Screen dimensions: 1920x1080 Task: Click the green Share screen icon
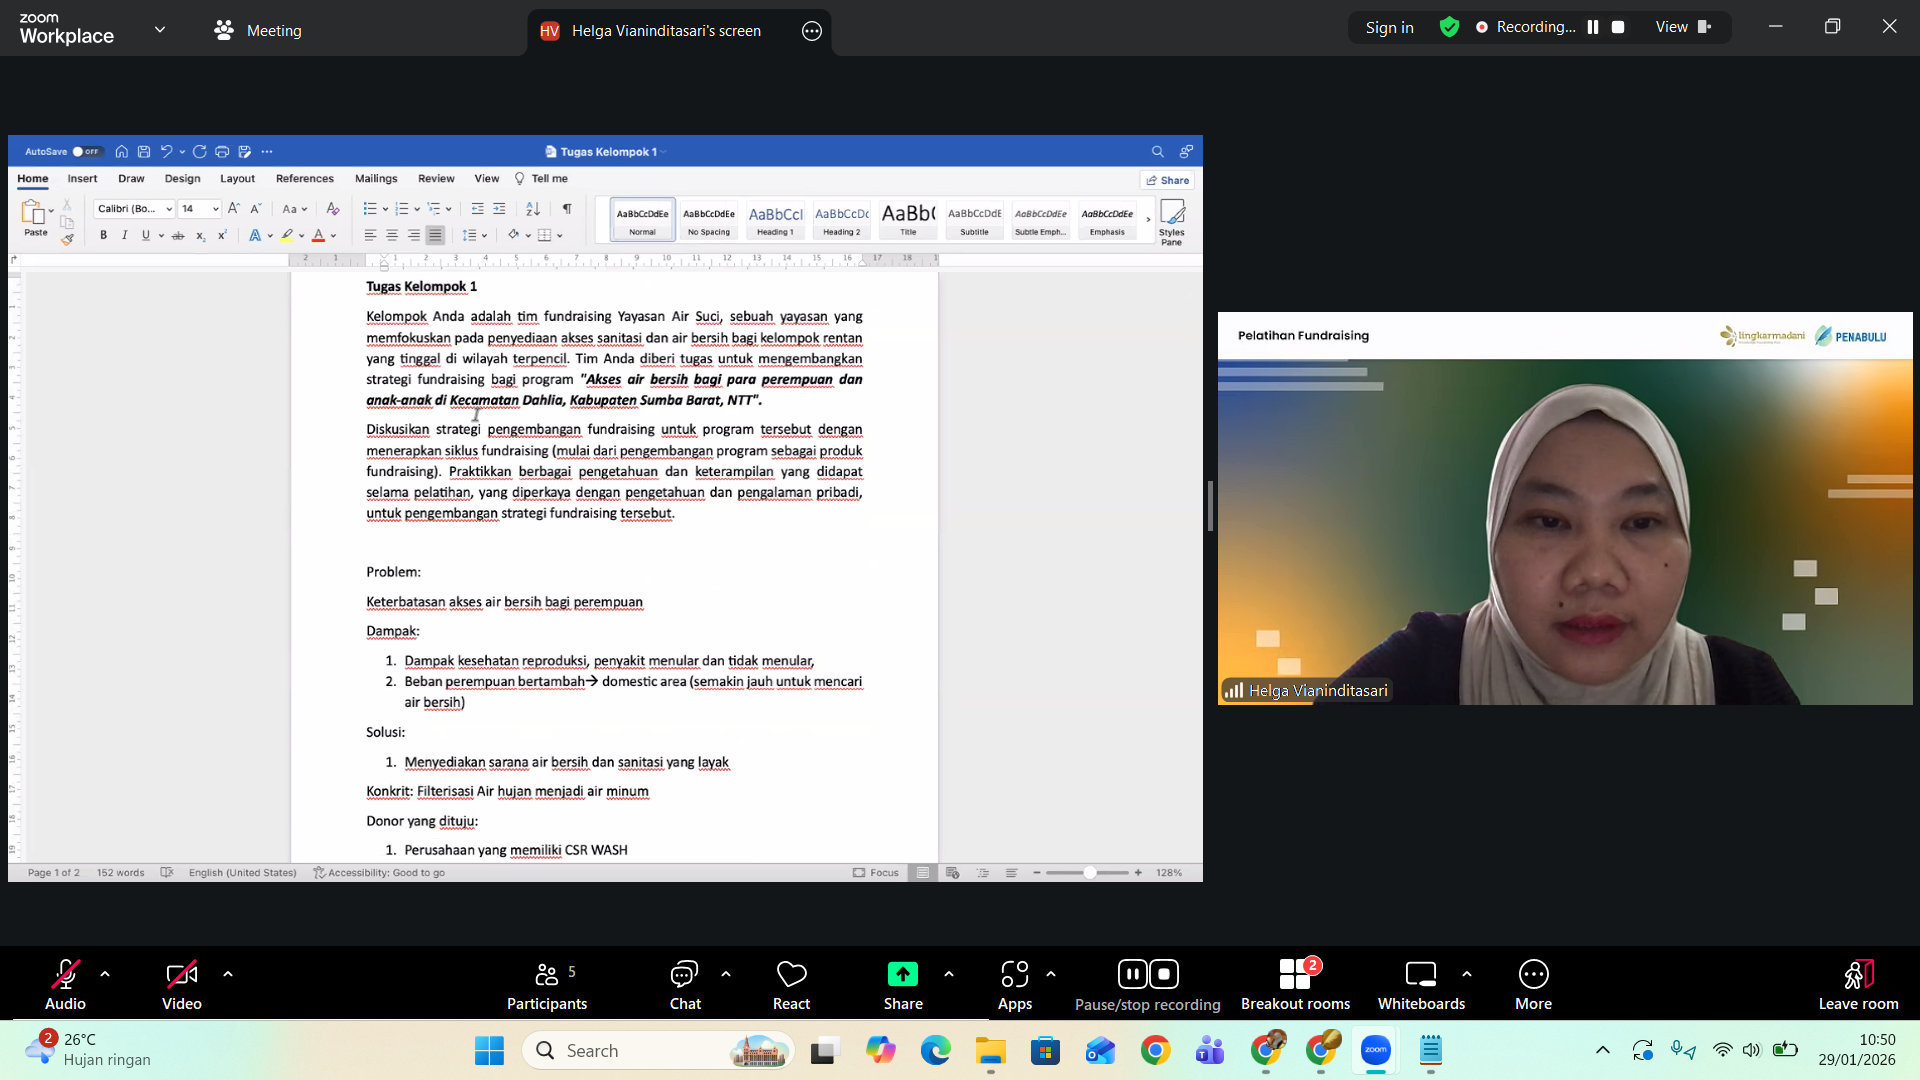click(x=902, y=974)
